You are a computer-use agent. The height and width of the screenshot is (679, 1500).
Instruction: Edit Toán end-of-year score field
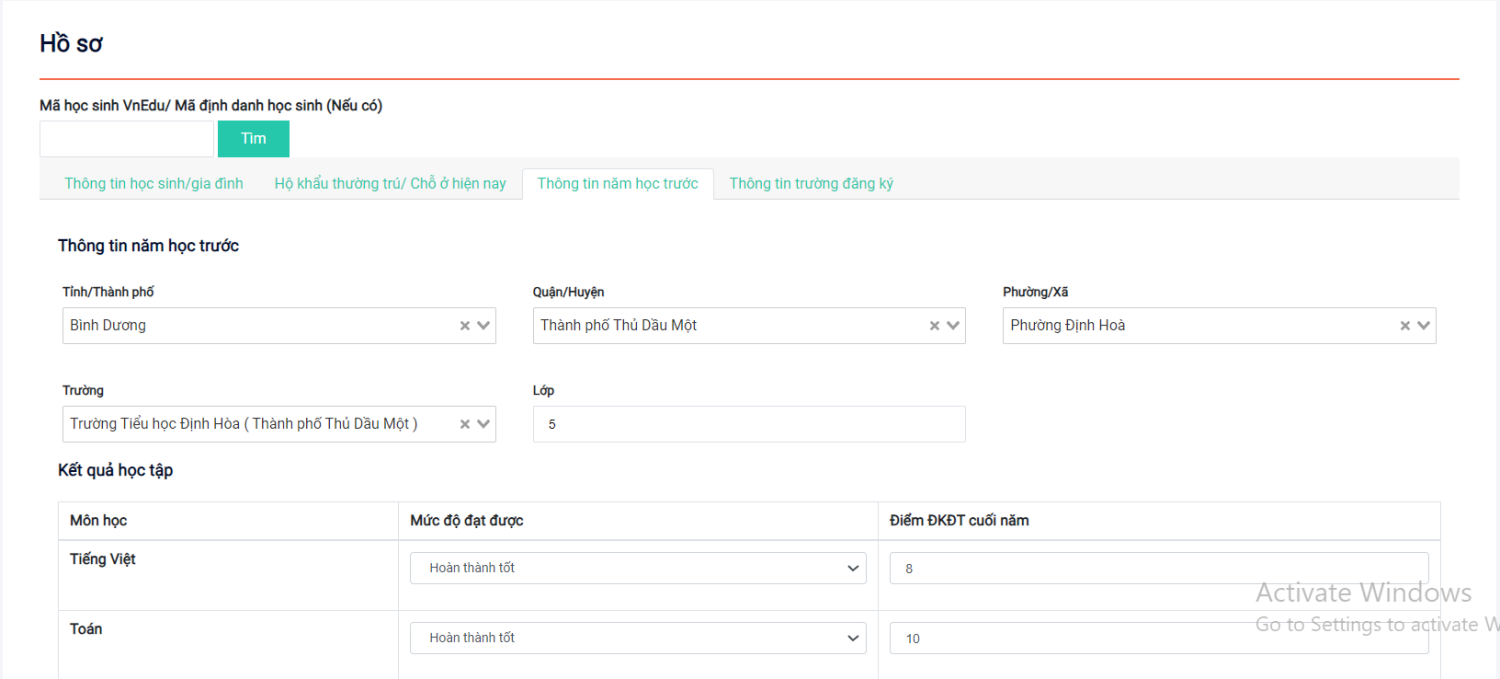(1158, 638)
